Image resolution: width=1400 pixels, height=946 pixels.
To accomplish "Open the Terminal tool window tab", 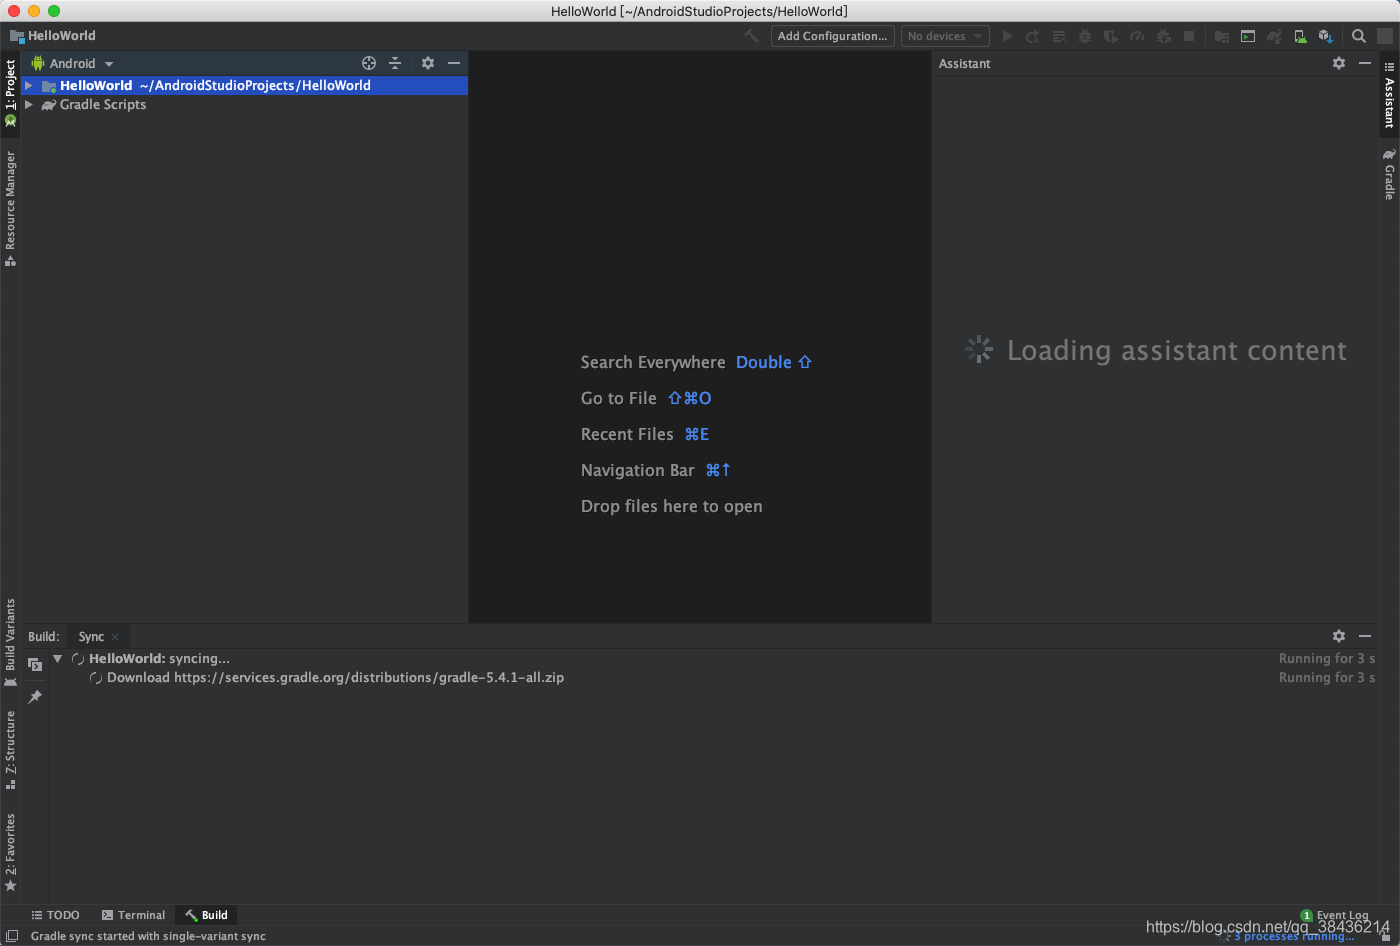I will (x=133, y=915).
